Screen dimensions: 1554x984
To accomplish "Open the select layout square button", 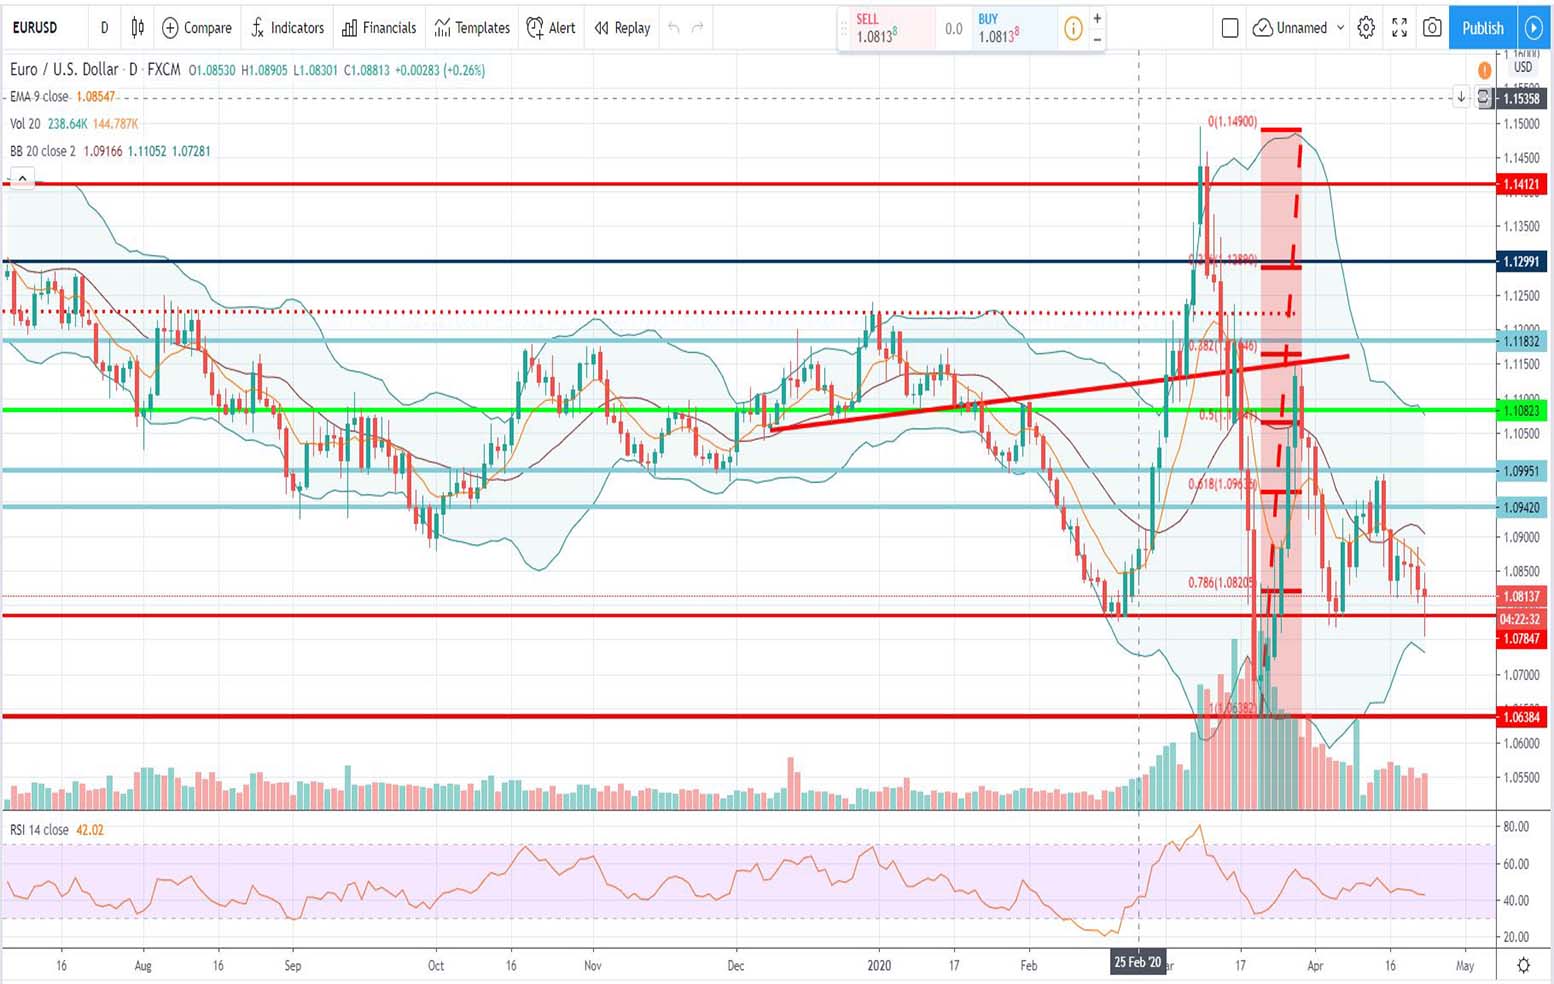I will click(1230, 28).
